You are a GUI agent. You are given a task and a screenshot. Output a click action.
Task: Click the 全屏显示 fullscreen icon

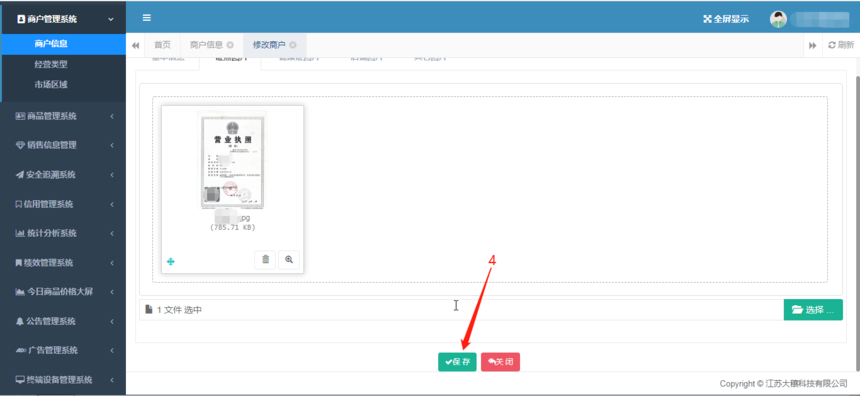[707, 19]
